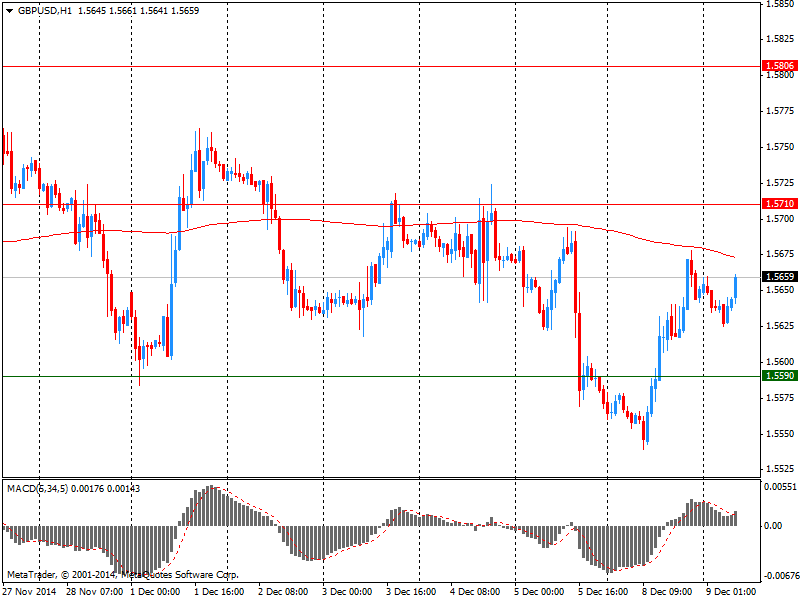The width and height of the screenshot is (800, 600).
Task: Click the 1.5825 price scale value
Action: [x=781, y=39]
